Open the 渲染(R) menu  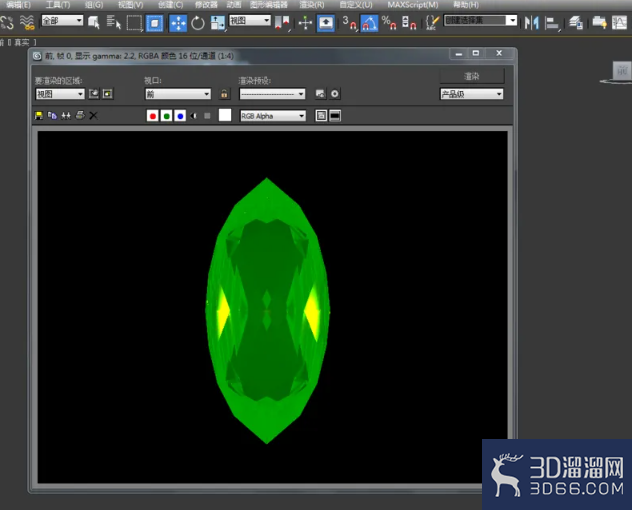coord(312,5)
